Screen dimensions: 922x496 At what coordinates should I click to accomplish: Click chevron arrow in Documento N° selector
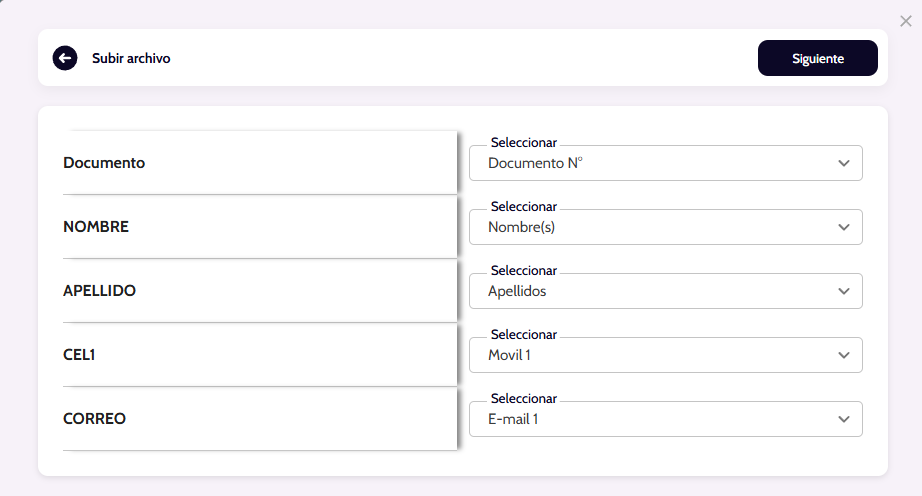(x=844, y=163)
